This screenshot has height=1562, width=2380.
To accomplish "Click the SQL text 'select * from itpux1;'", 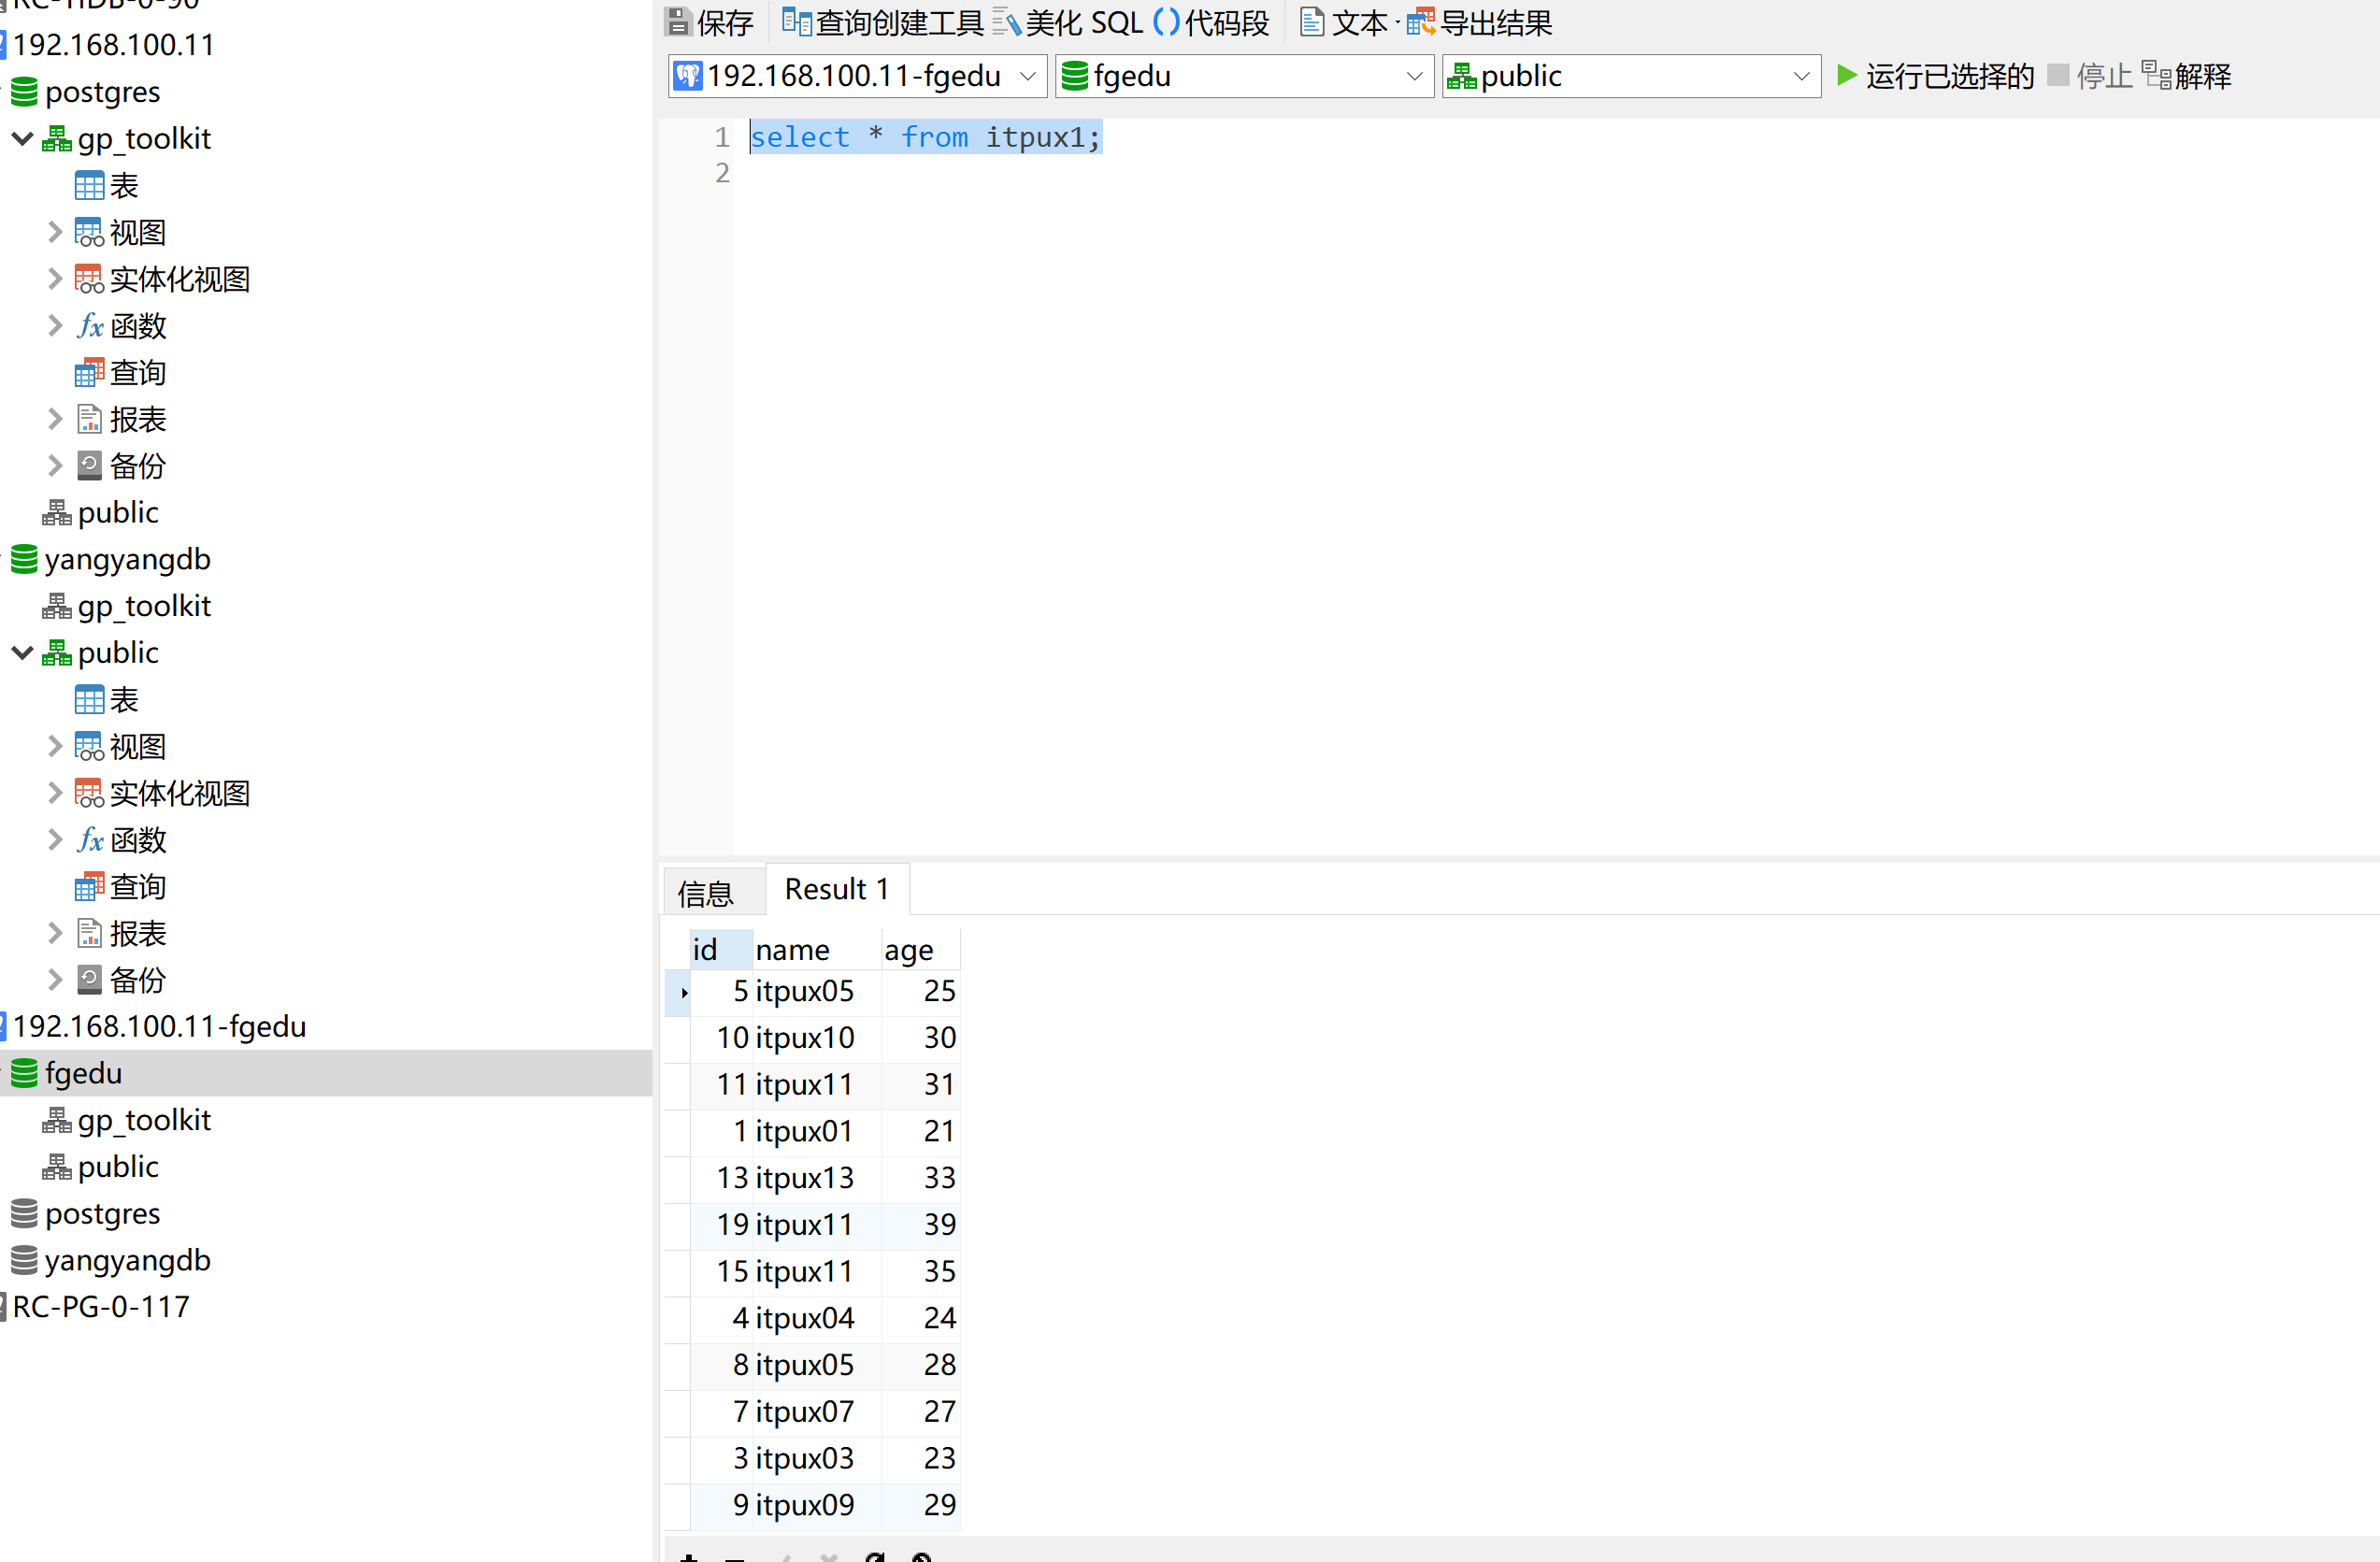I will tap(925, 137).
